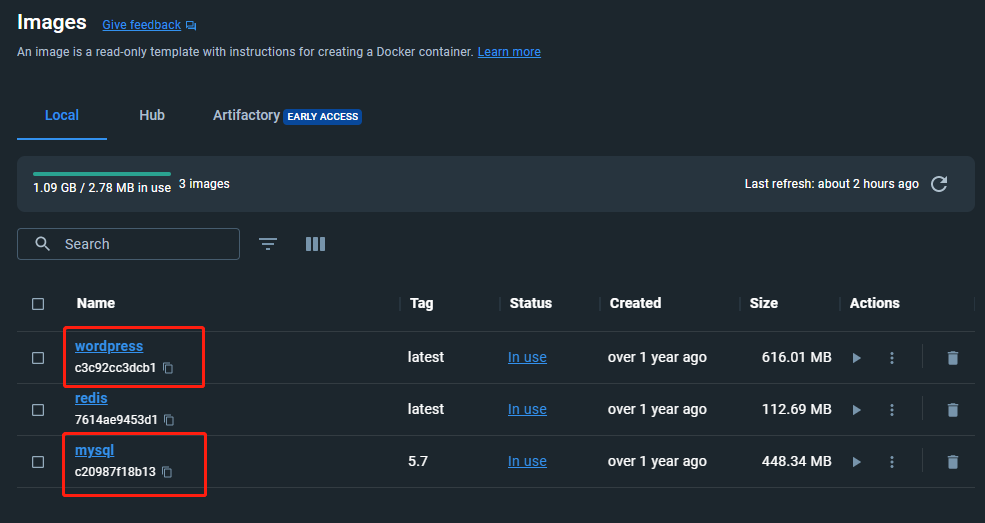Open the column display settings icon
This screenshot has width=985, height=523.
pos(315,244)
